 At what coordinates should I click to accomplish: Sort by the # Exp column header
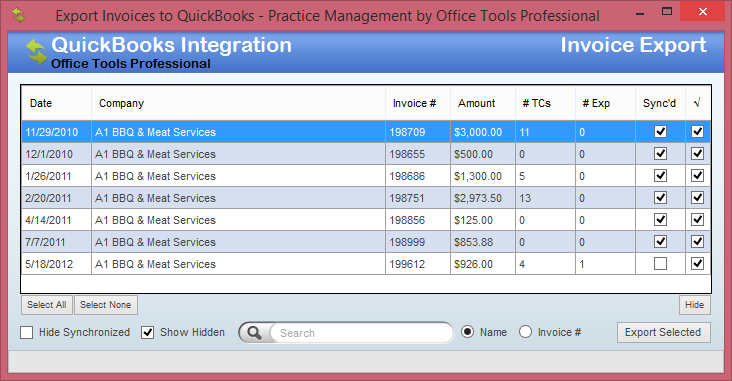pos(605,103)
